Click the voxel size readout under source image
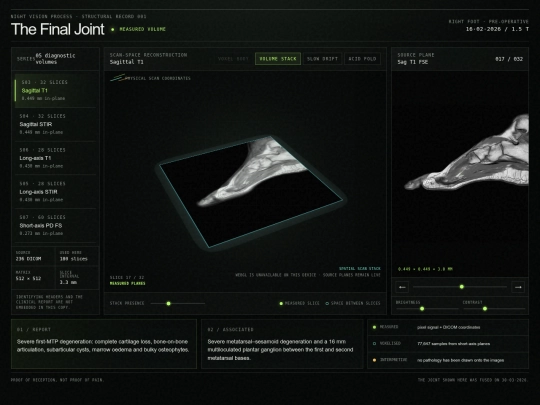540x405 pixels. tap(425, 269)
